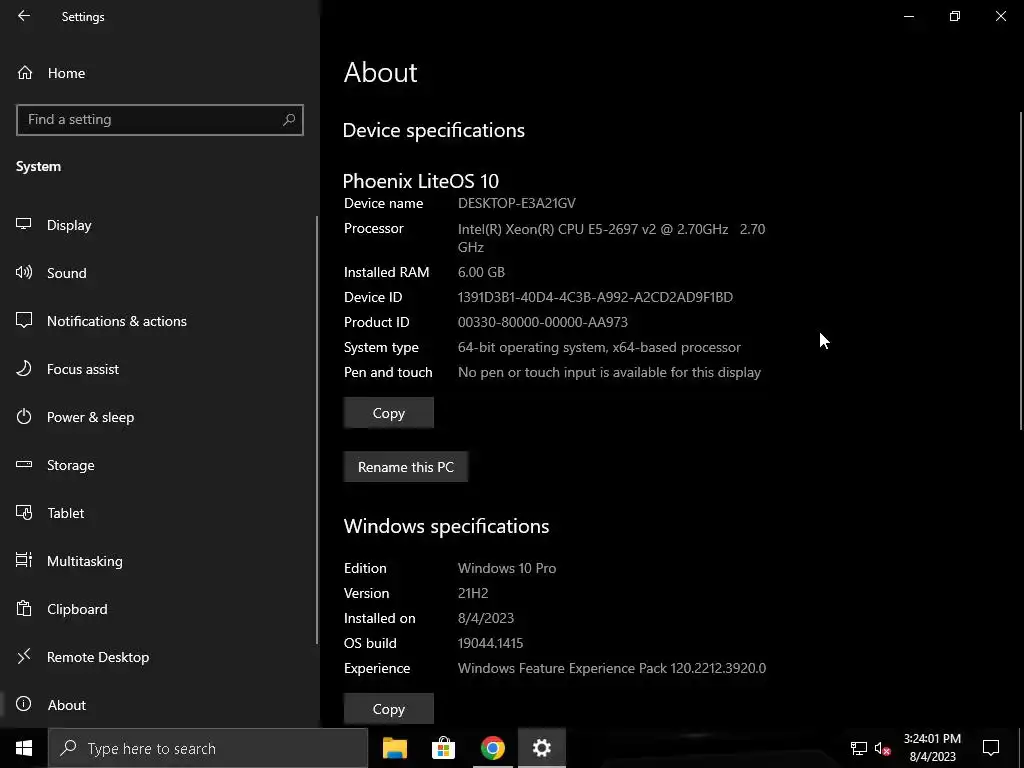The image size is (1024, 768).
Task: Click the Settings gear taskbar icon
Action: click(x=541, y=748)
